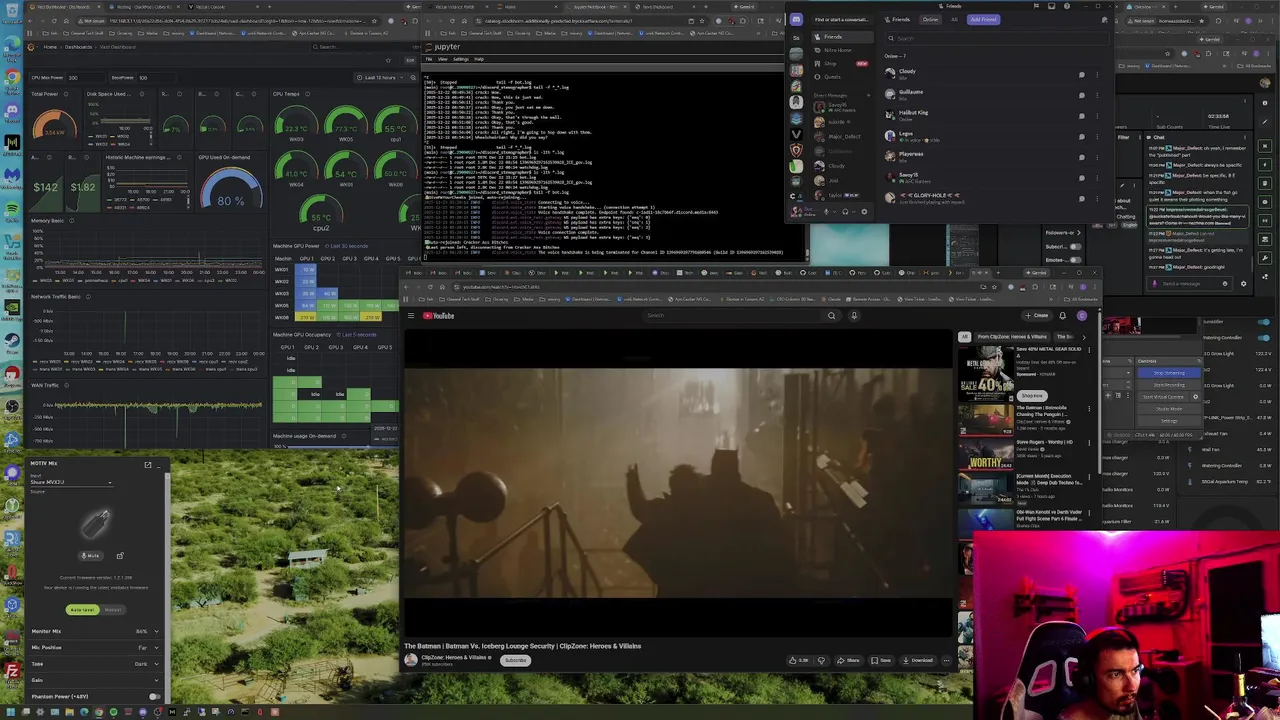
Task: Open YouTube notifications bell
Action: [x=1062, y=315]
